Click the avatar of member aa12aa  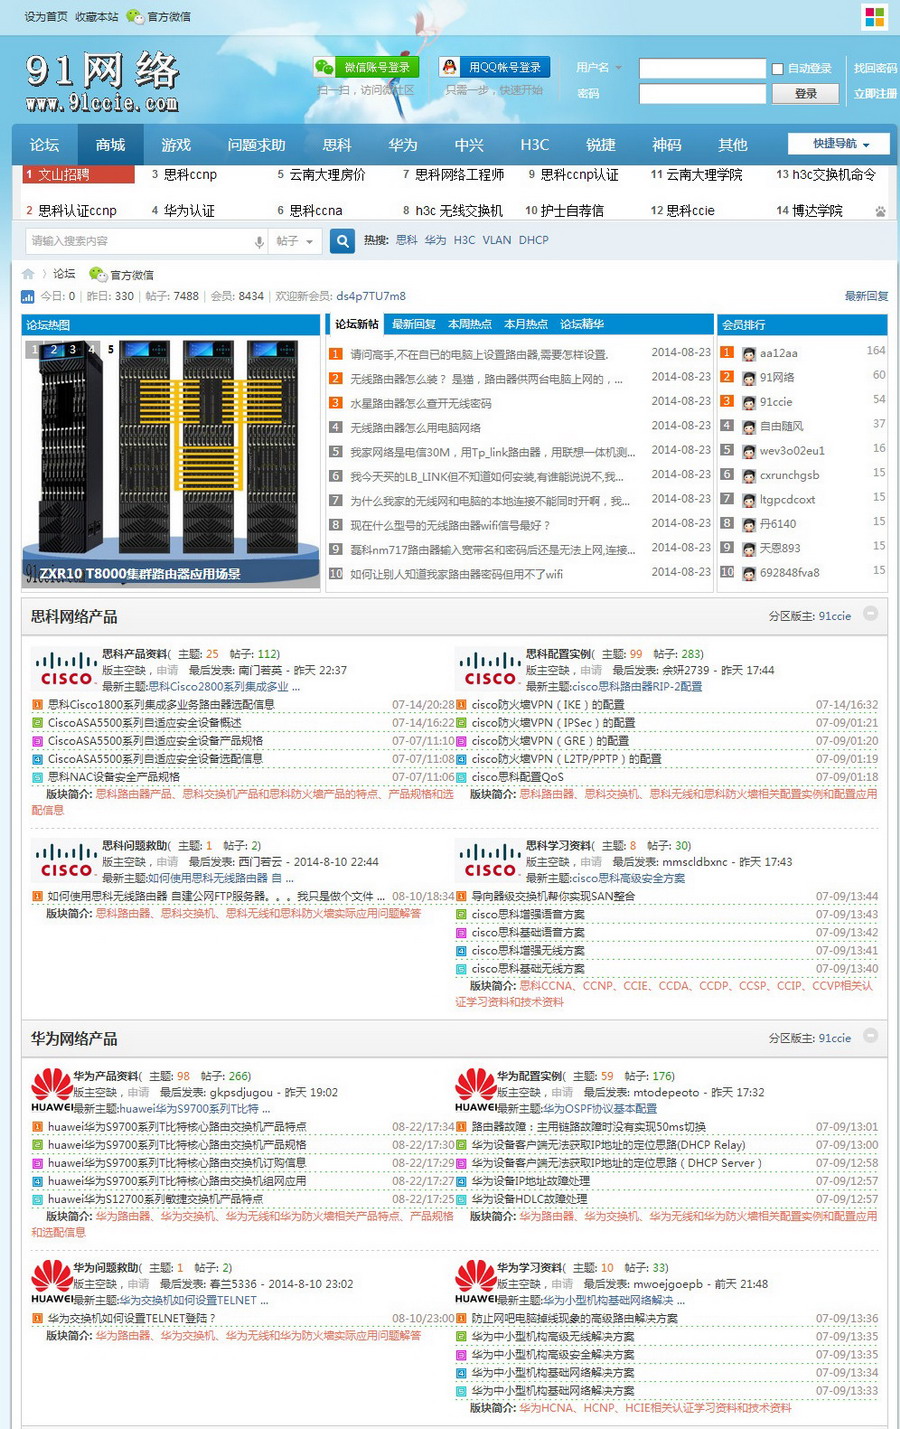(x=748, y=353)
